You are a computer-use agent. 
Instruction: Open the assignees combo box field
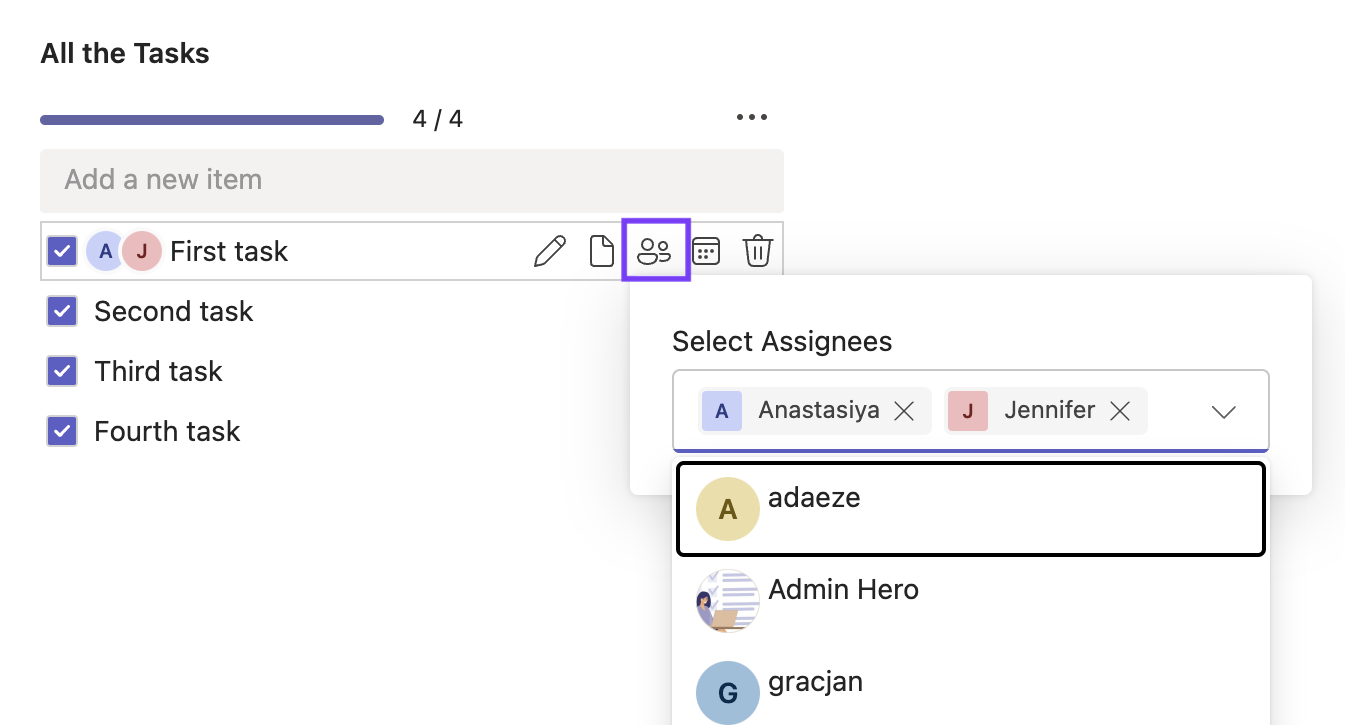(x=970, y=411)
